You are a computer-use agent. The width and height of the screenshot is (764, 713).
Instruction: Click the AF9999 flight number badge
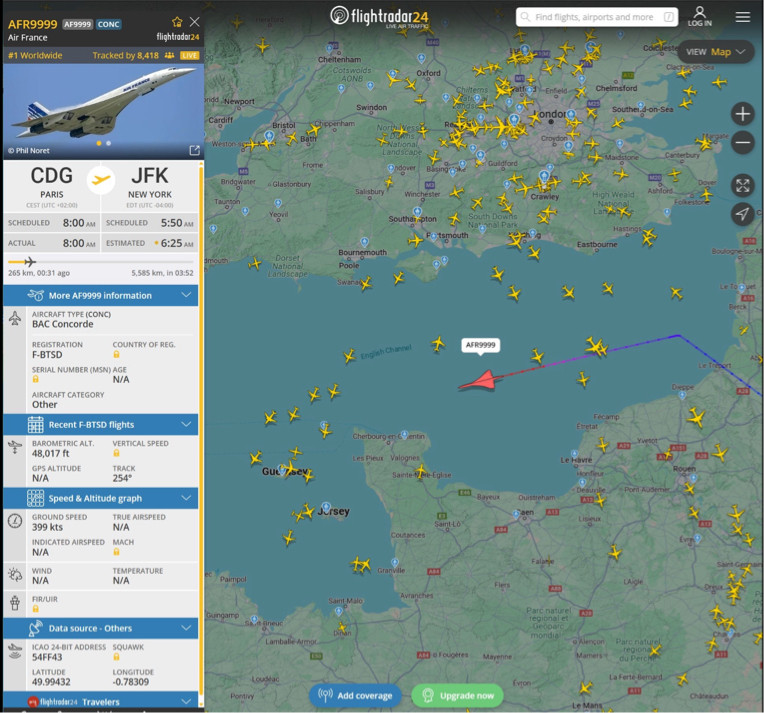pos(77,24)
